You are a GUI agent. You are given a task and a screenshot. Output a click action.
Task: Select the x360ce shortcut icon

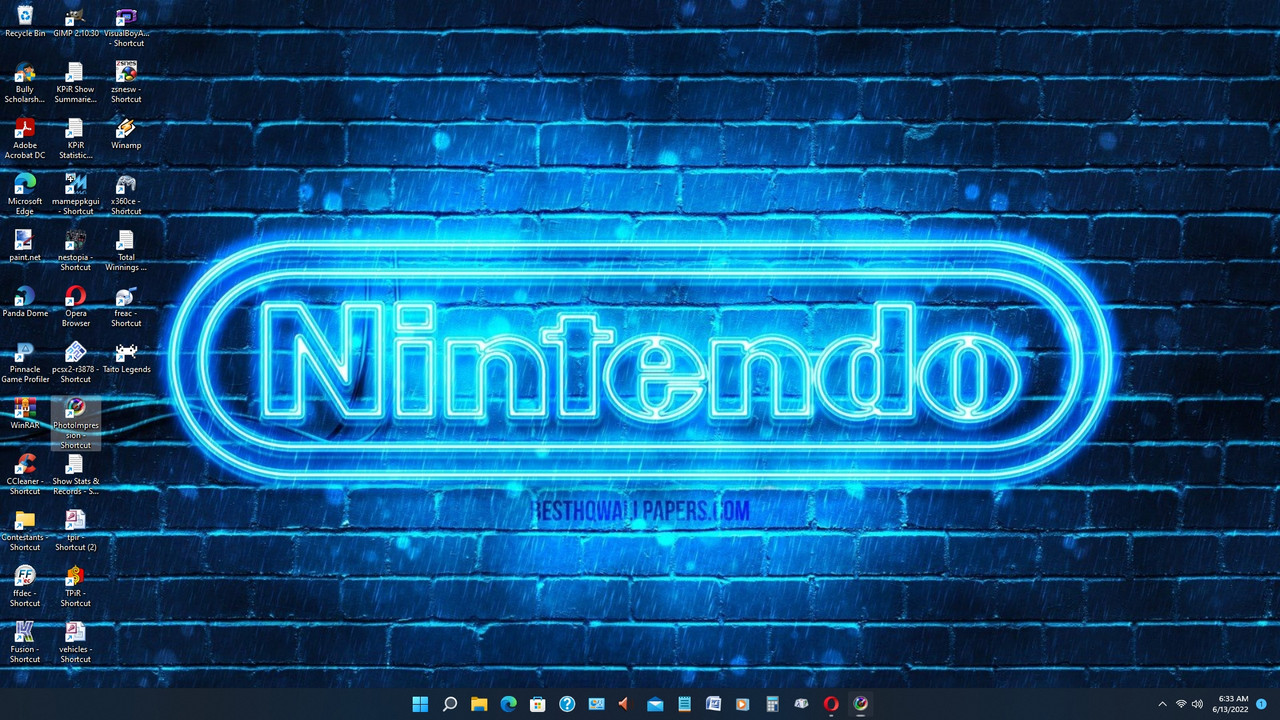tap(126, 194)
